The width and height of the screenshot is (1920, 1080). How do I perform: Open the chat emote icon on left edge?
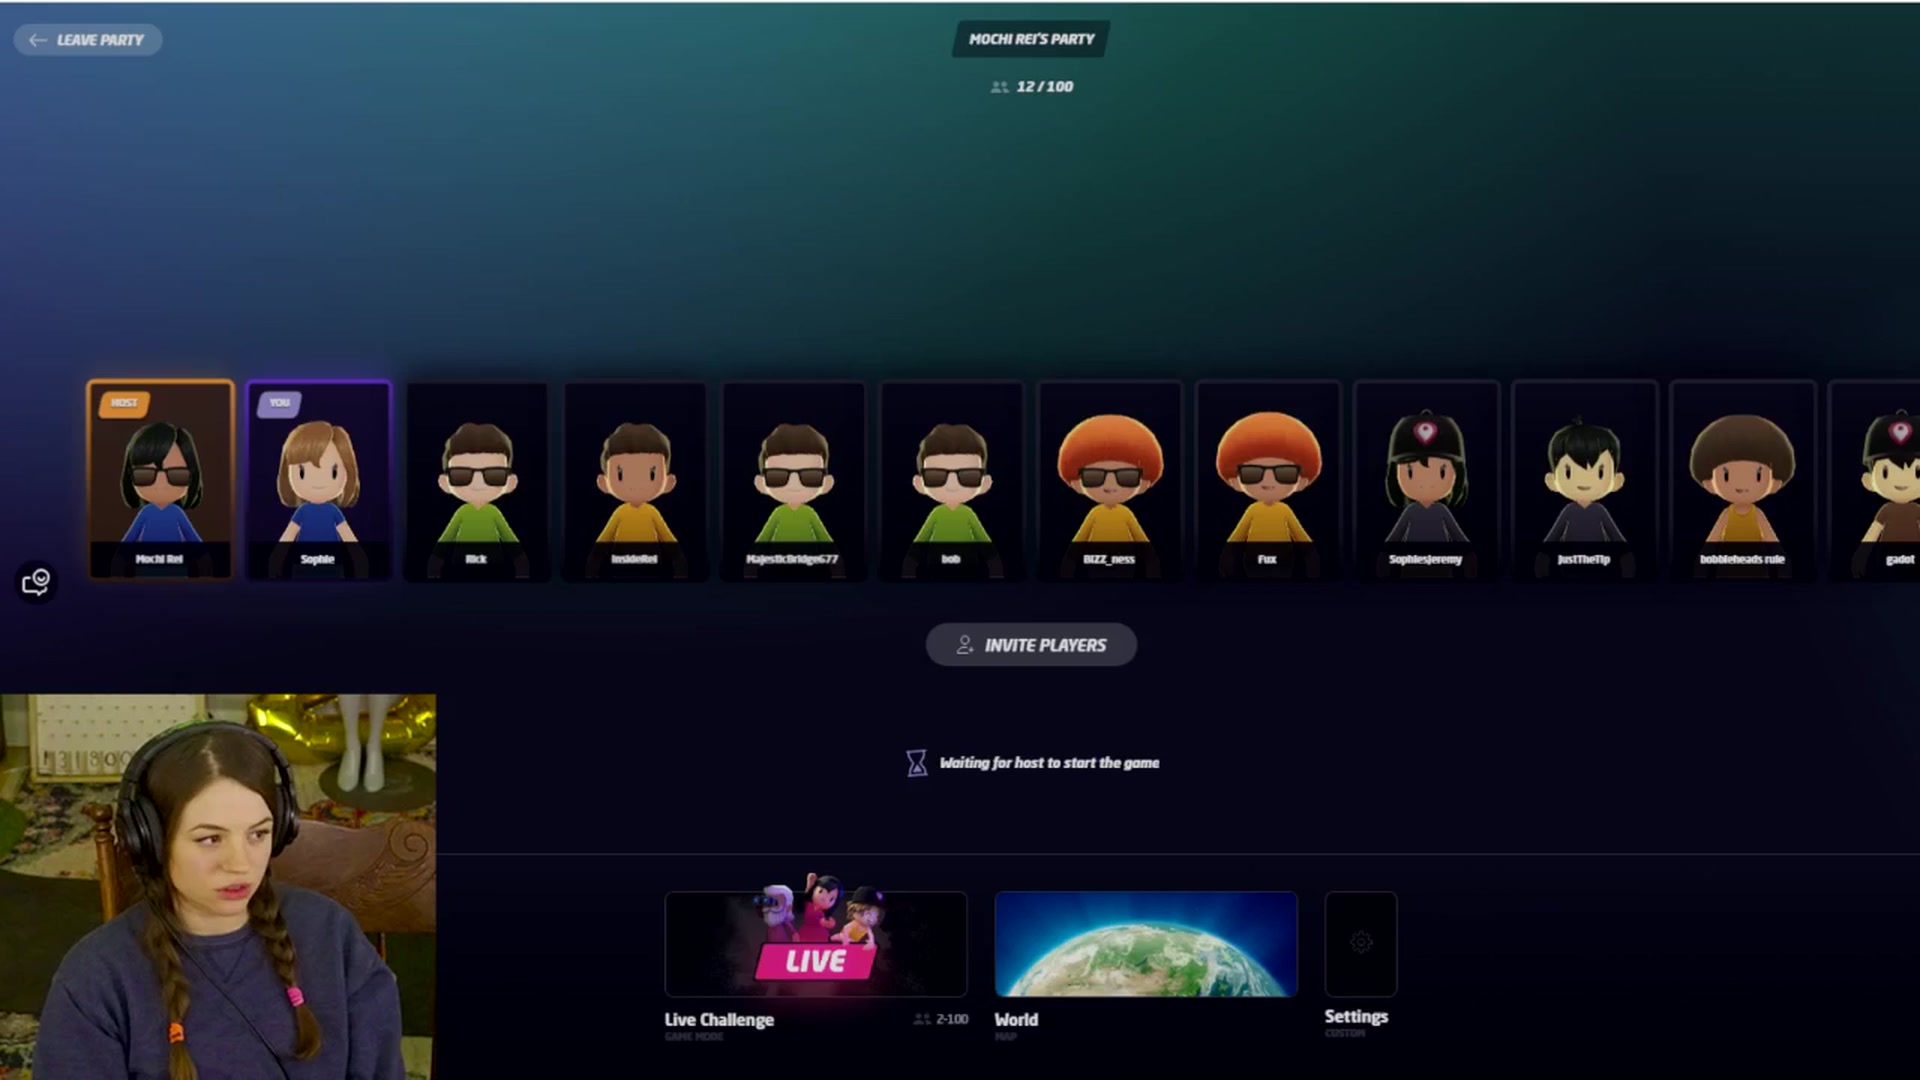36,581
